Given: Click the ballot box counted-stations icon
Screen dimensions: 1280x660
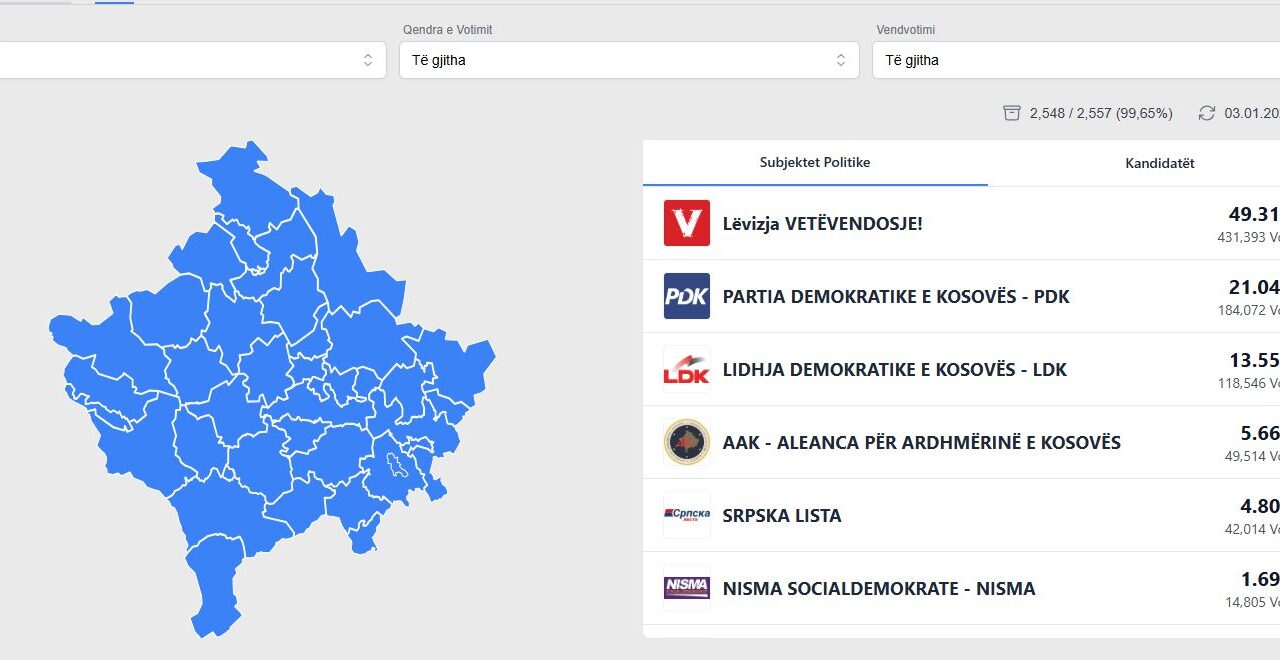Looking at the screenshot, I should tap(1012, 113).
